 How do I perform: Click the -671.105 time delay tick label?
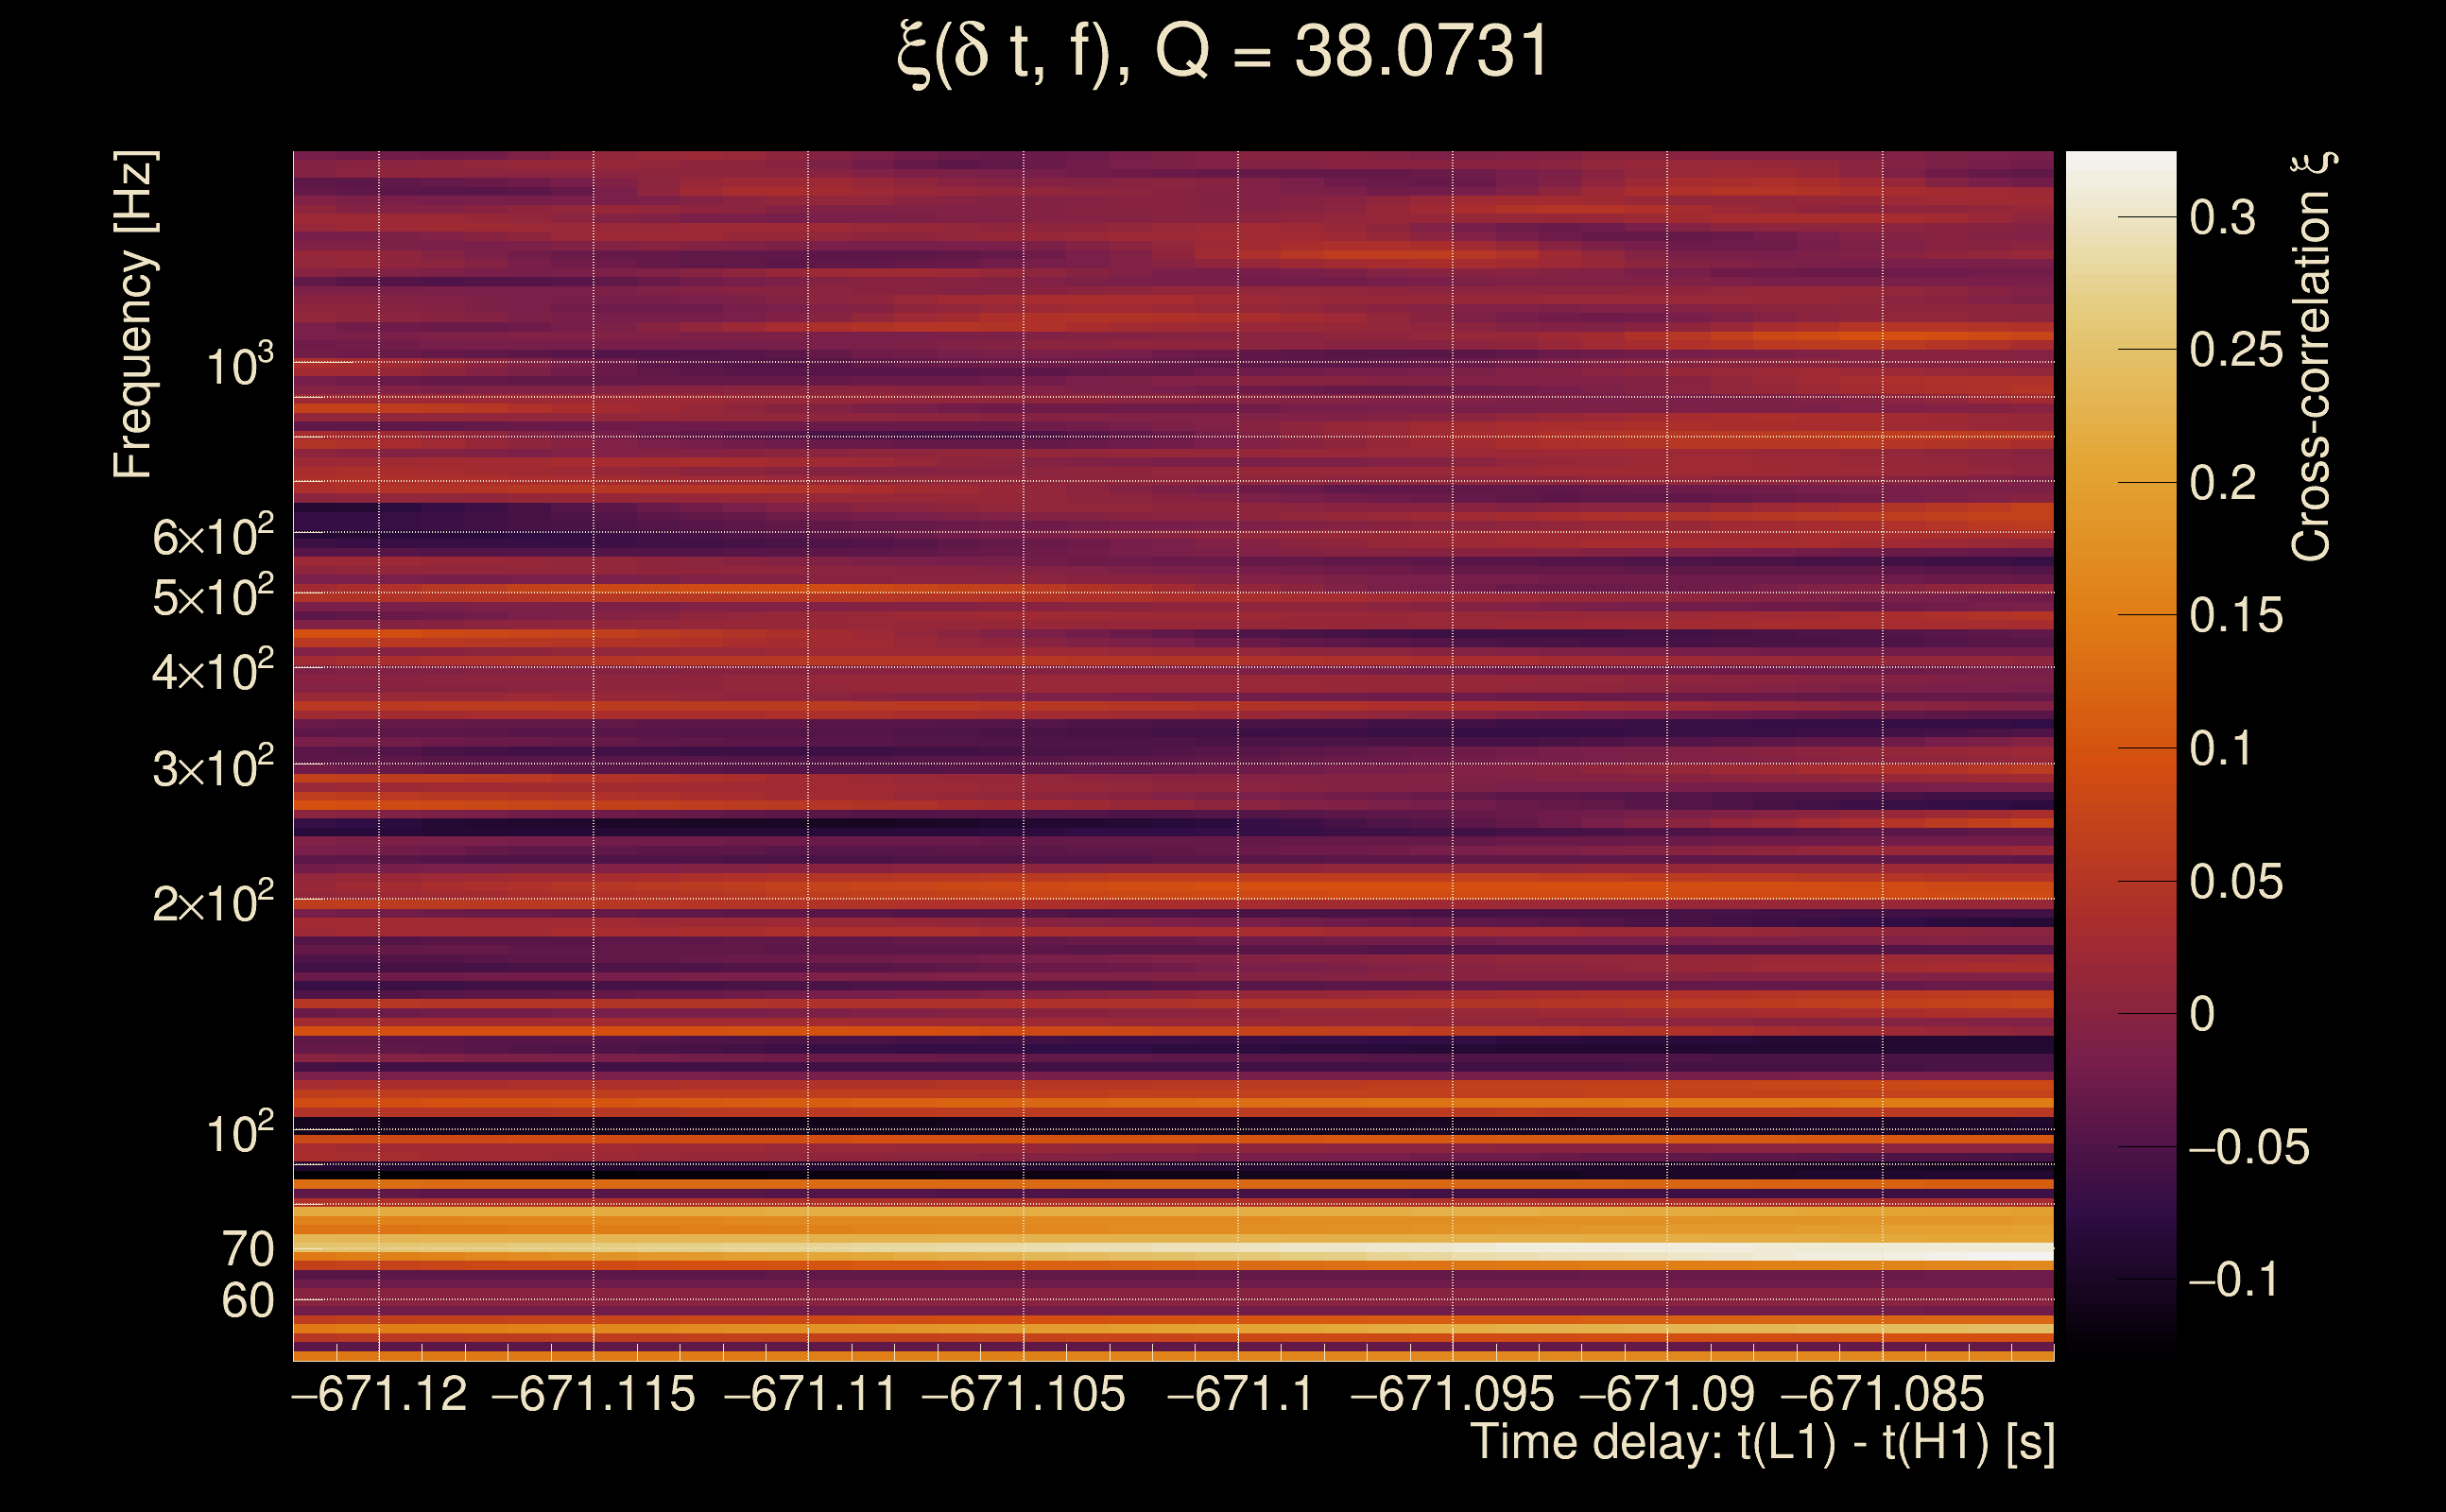[x=1023, y=1394]
